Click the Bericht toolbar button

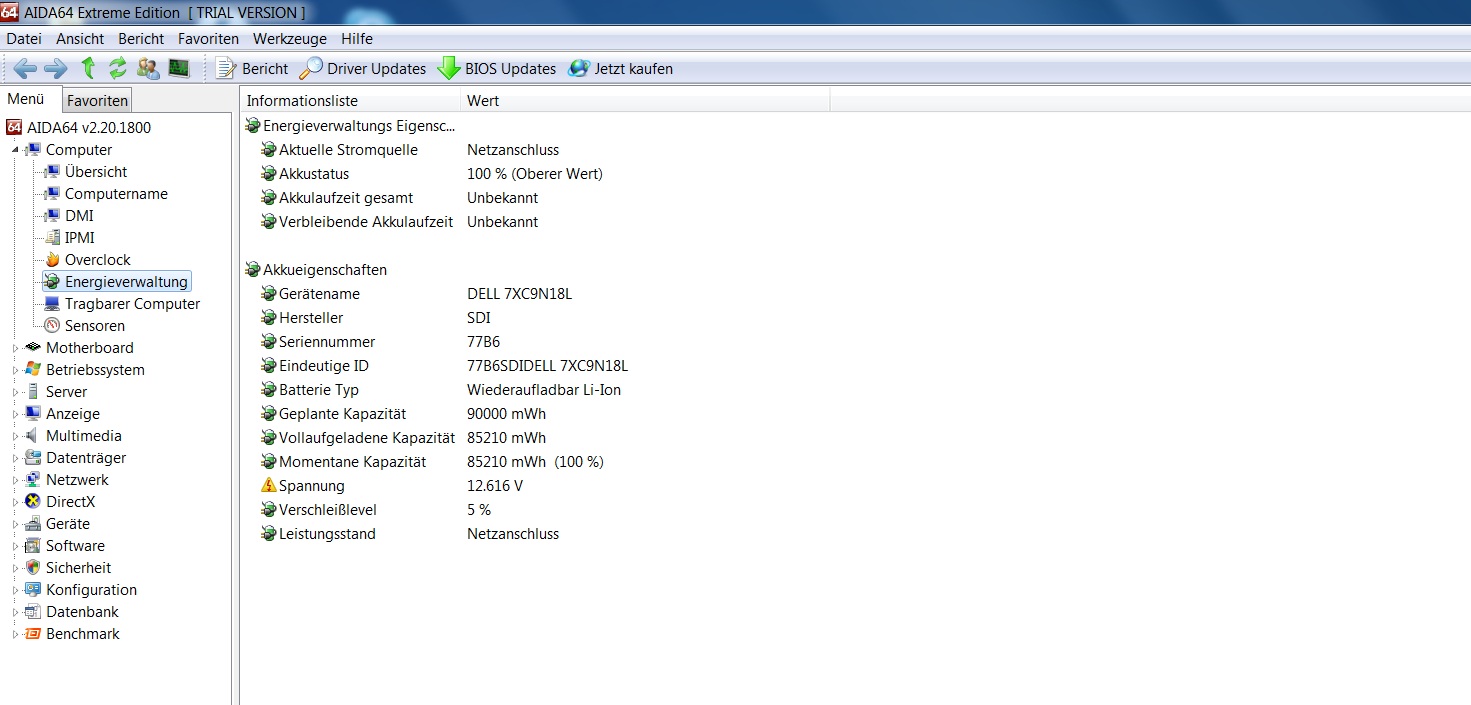click(x=253, y=69)
